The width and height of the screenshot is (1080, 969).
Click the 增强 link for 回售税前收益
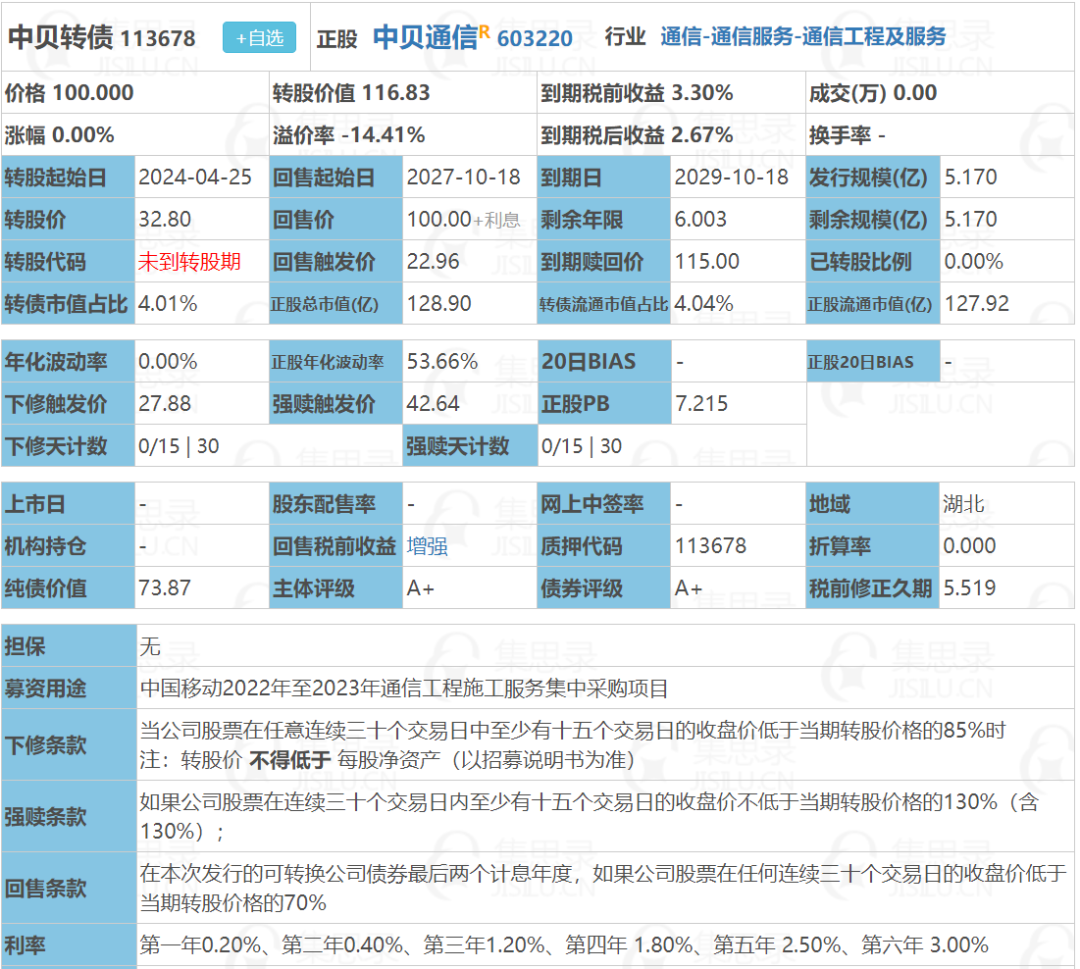(427, 546)
